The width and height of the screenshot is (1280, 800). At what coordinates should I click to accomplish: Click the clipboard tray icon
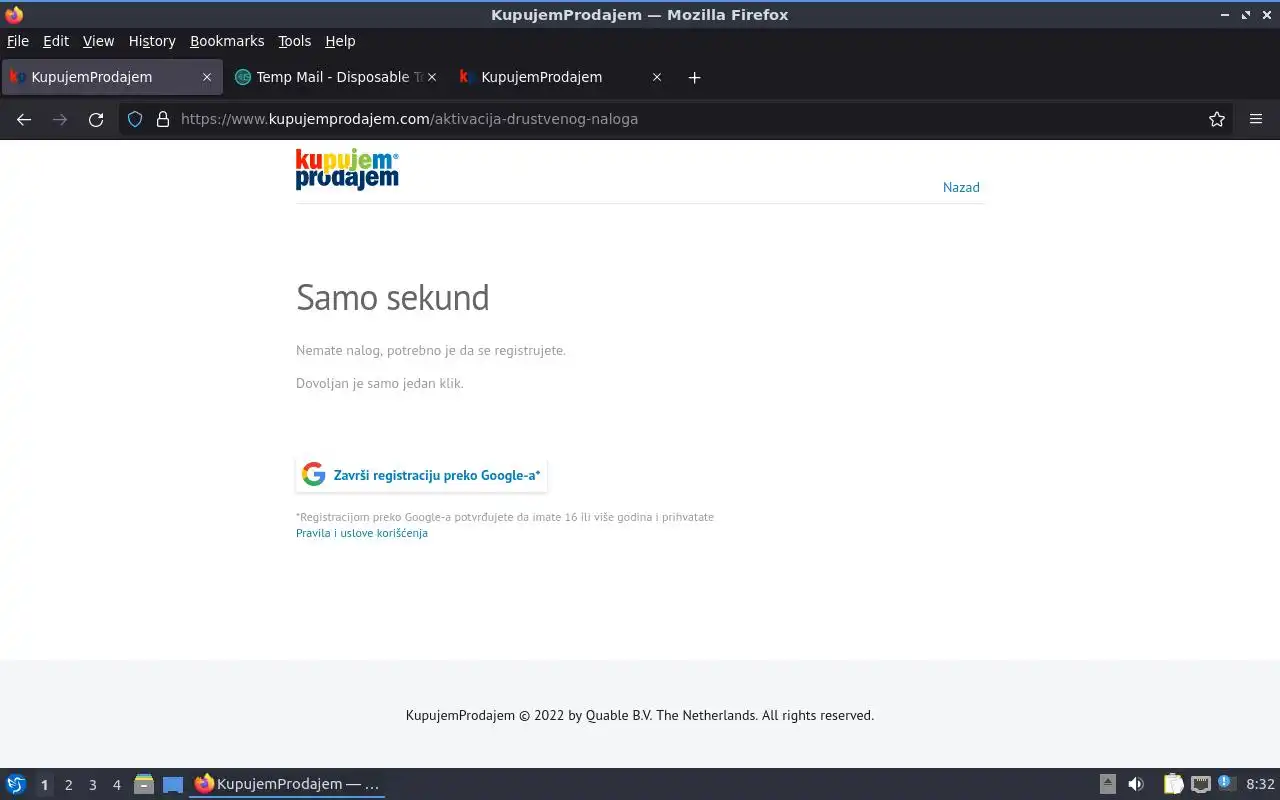pos(1174,785)
